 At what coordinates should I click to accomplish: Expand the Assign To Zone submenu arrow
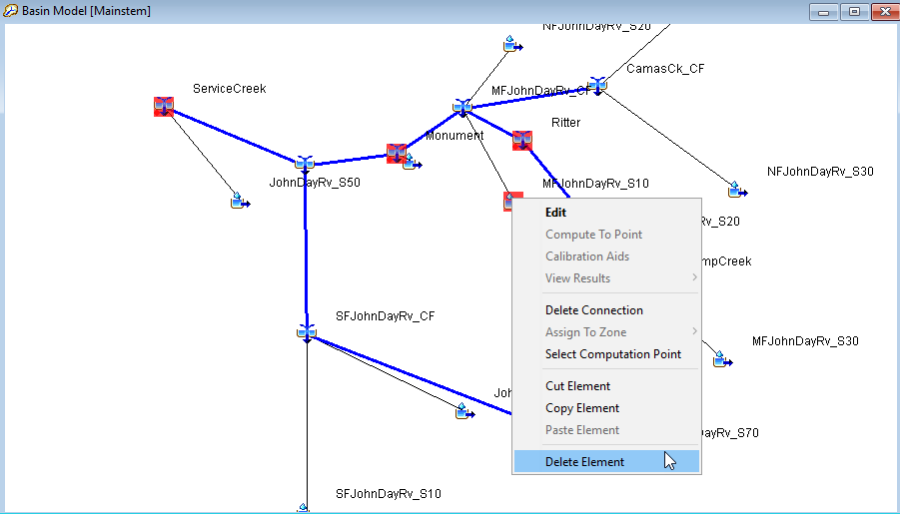click(692, 332)
